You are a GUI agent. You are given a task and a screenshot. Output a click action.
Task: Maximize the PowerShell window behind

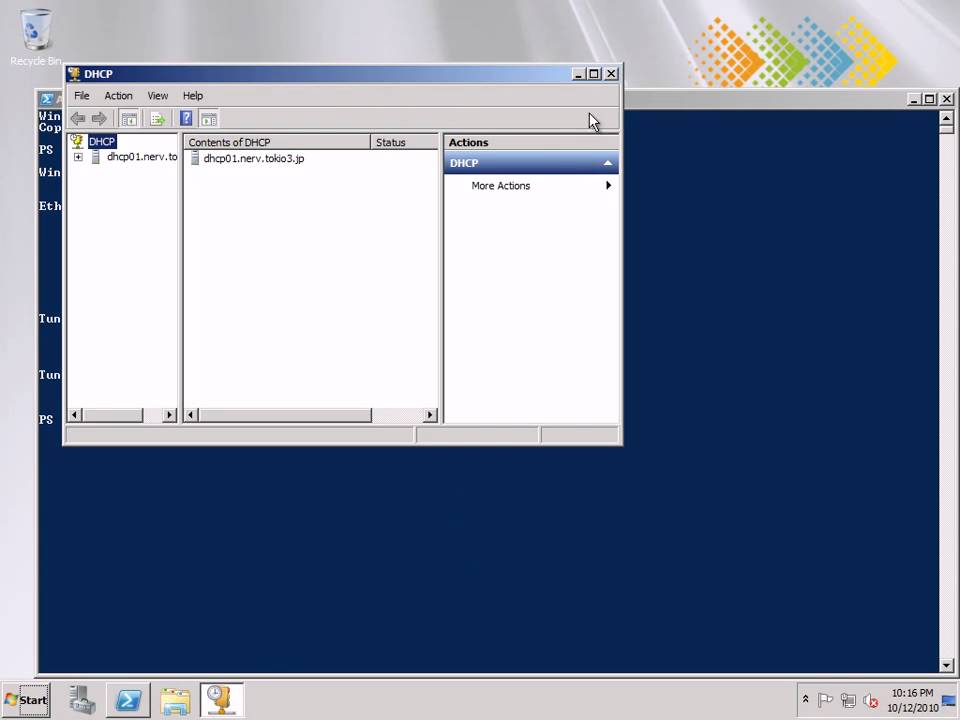930,99
